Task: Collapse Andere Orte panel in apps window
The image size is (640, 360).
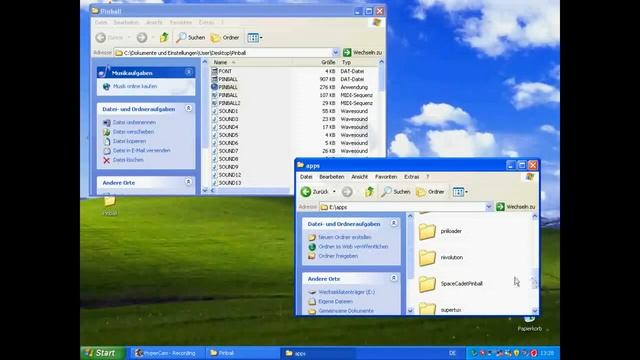Action: click(x=394, y=278)
